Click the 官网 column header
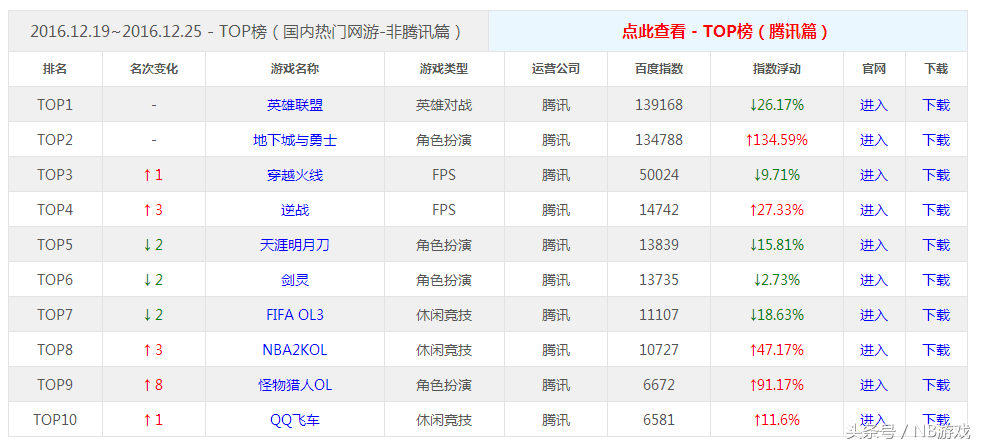The image size is (981, 446). 874,69
